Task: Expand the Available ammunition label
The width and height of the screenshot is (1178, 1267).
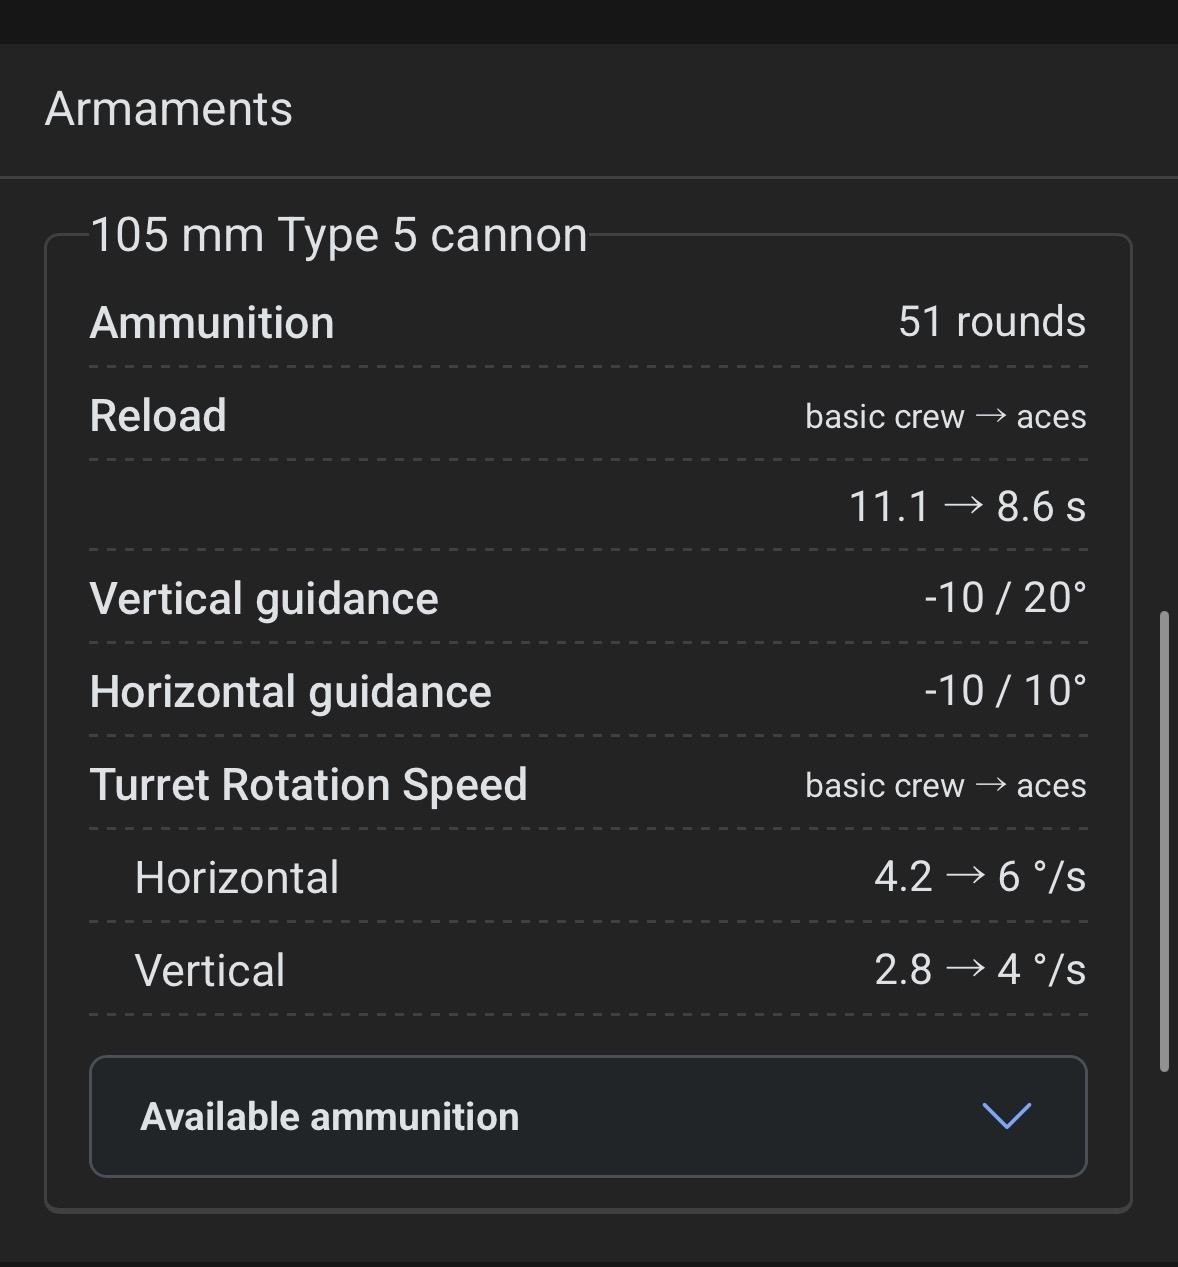Action: click(x=330, y=1117)
